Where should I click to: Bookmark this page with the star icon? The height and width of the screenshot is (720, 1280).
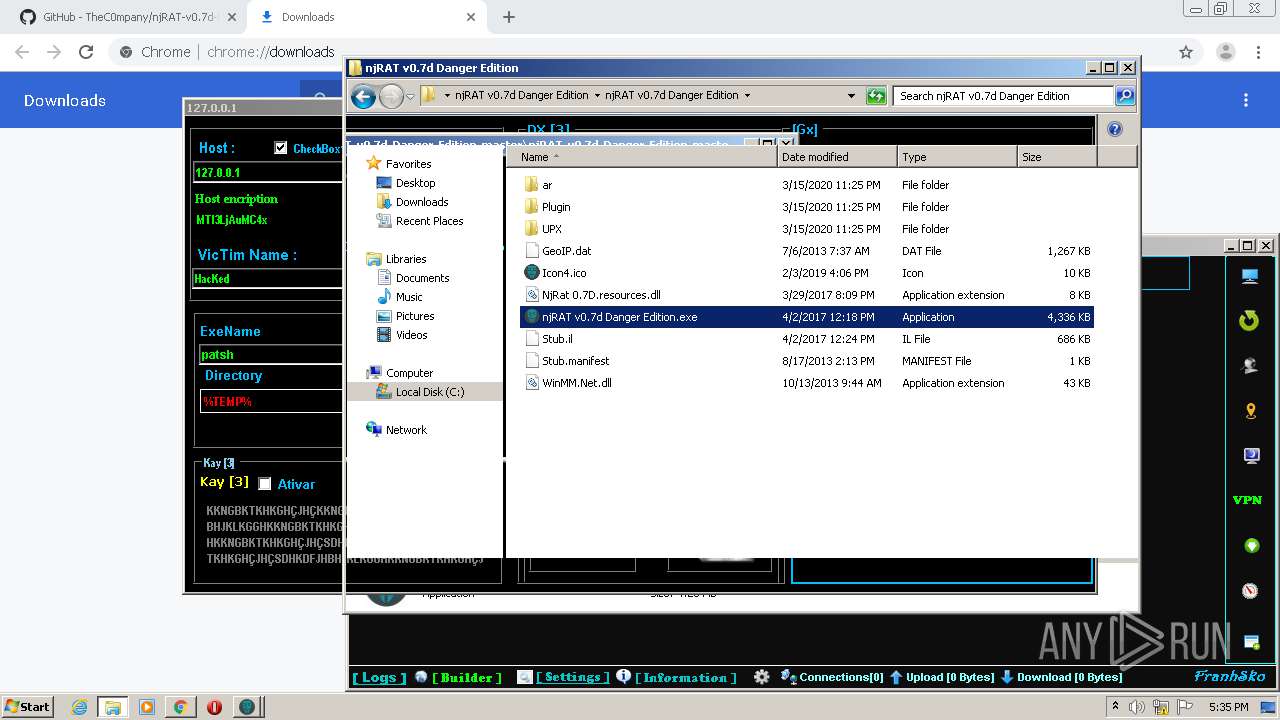pyautogui.click(x=1186, y=52)
